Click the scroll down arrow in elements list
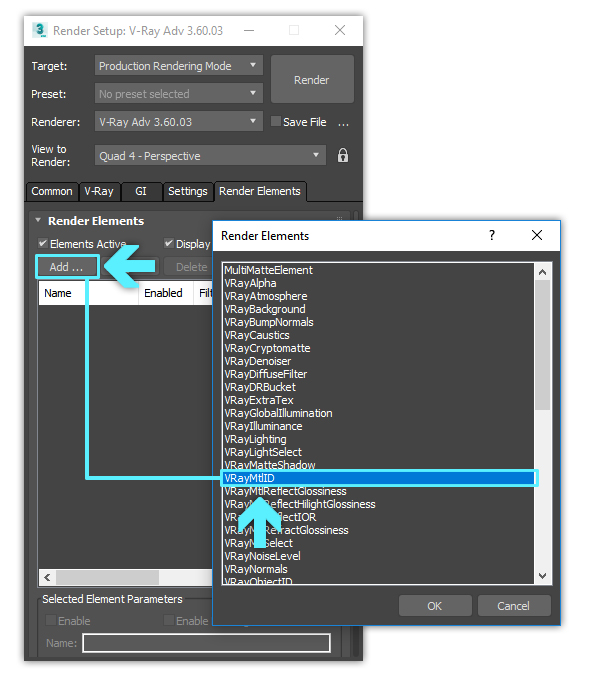Image resolution: width=589 pixels, height=685 pixels. tap(543, 576)
